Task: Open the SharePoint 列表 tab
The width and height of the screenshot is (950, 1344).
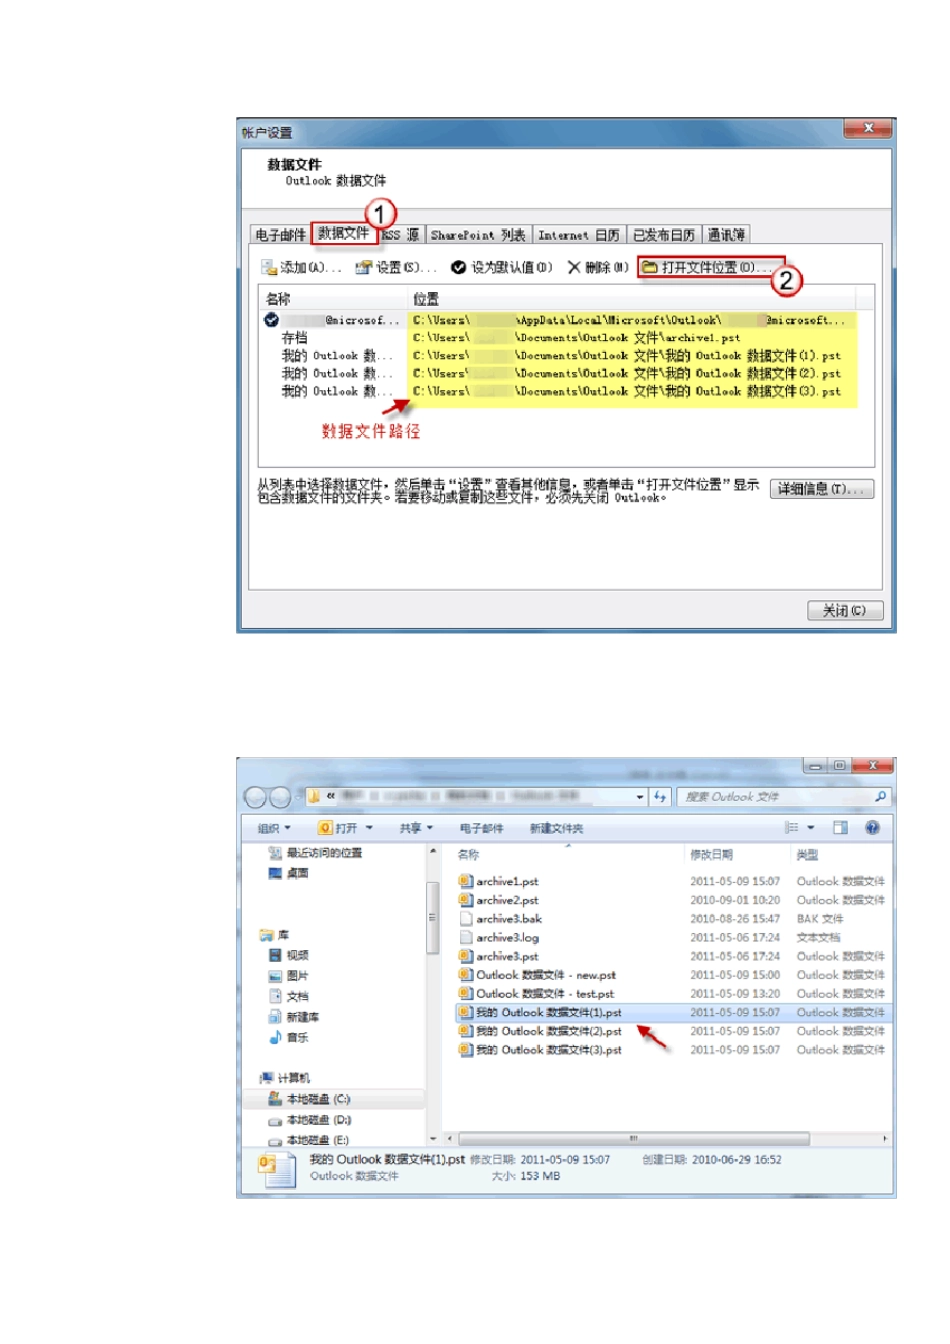Action: (478, 235)
